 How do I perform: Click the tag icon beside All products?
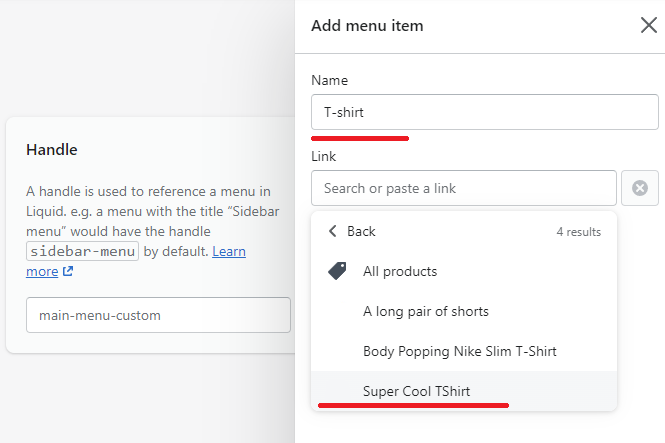coord(337,271)
